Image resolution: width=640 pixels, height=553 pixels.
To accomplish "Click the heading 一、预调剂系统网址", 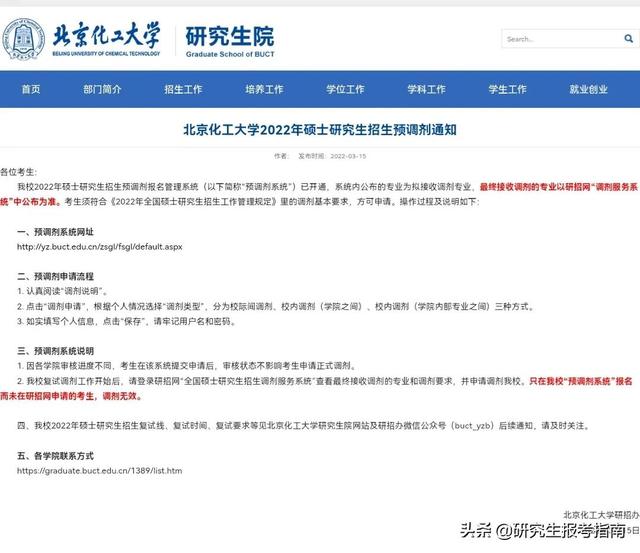I will [55, 232].
